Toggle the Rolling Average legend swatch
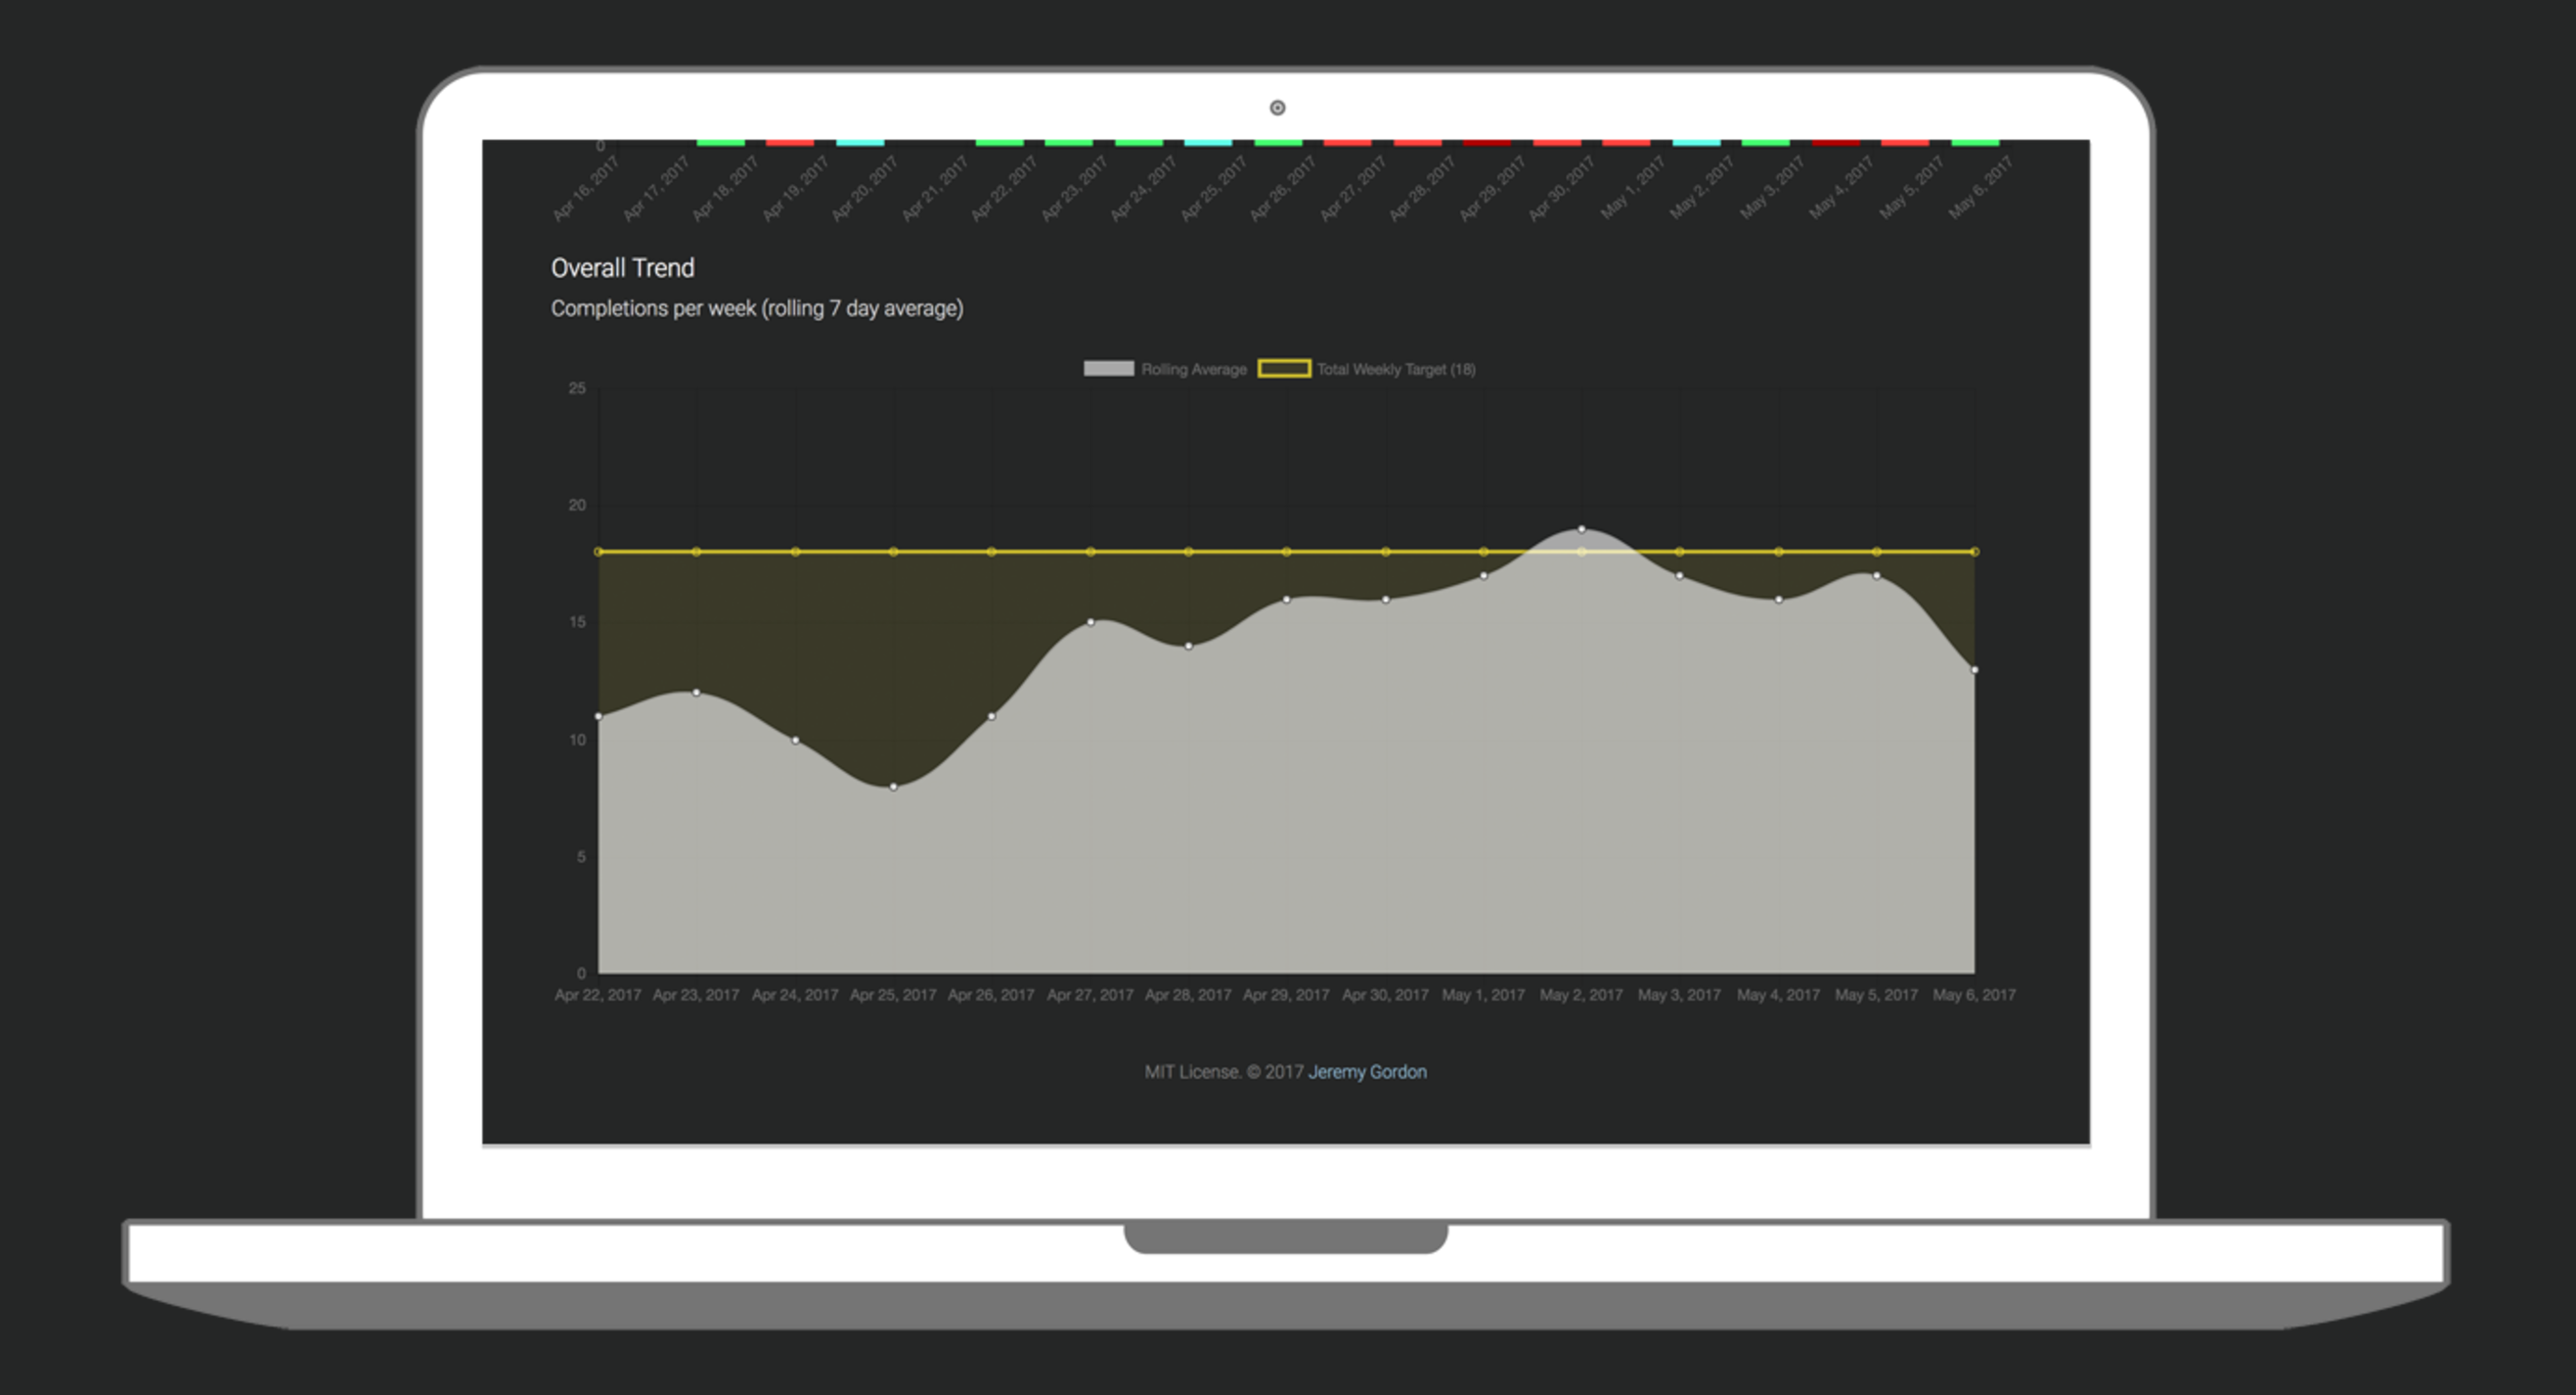Image resolution: width=2576 pixels, height=1395 pixels. [x=1108, y=369]
